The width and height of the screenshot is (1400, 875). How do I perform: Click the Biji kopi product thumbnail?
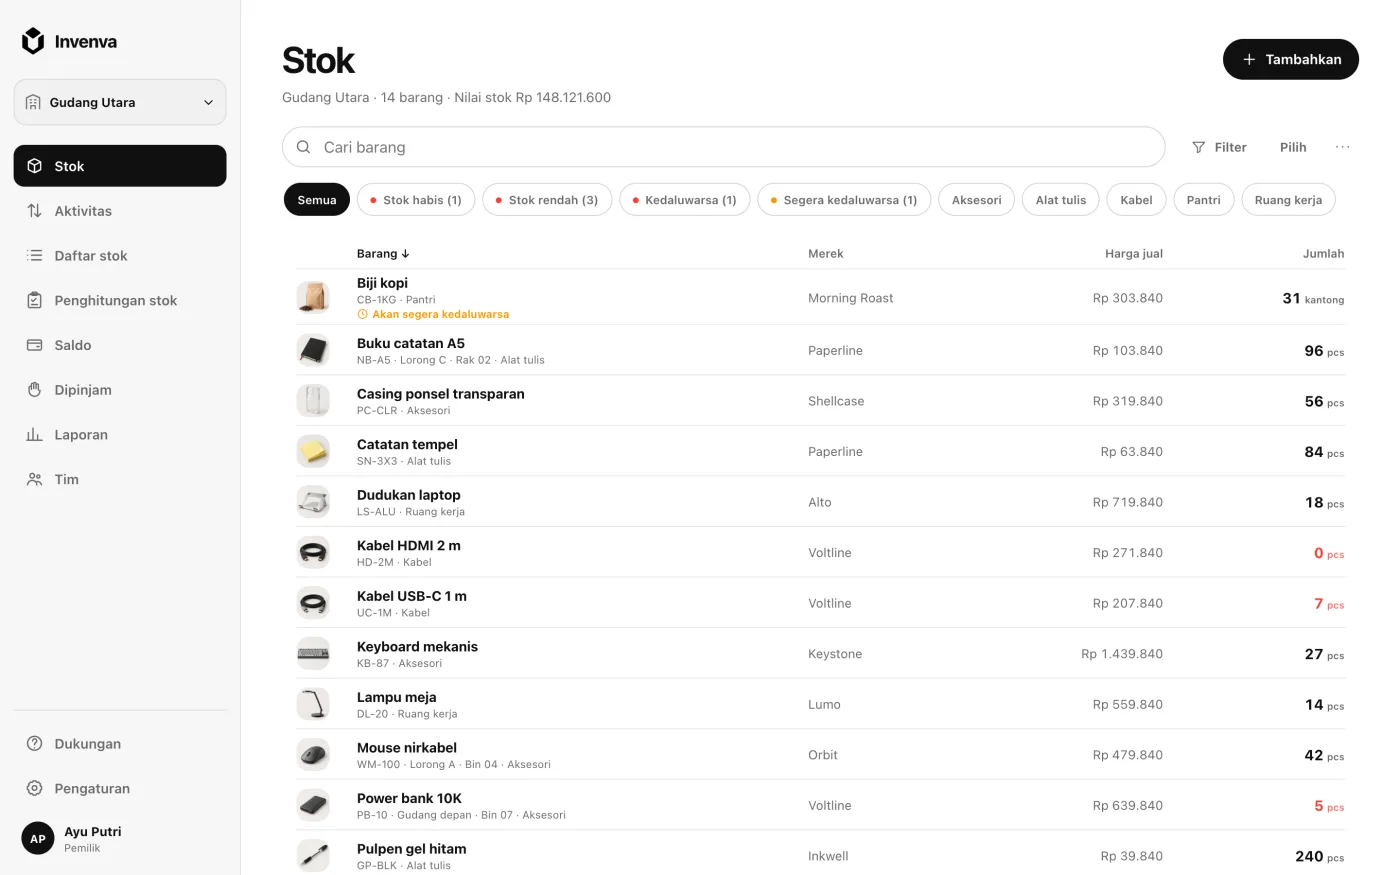[313, 297]
